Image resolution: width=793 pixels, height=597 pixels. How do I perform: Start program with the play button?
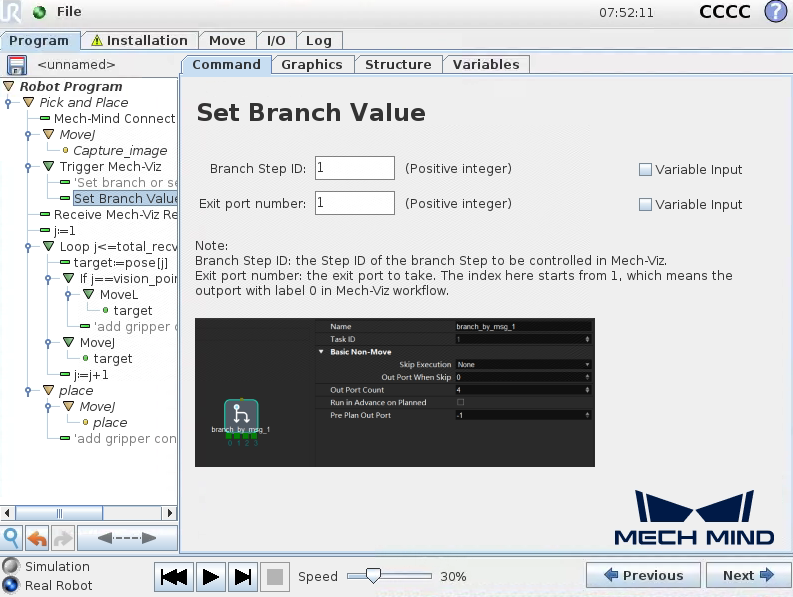coord(210,577)
